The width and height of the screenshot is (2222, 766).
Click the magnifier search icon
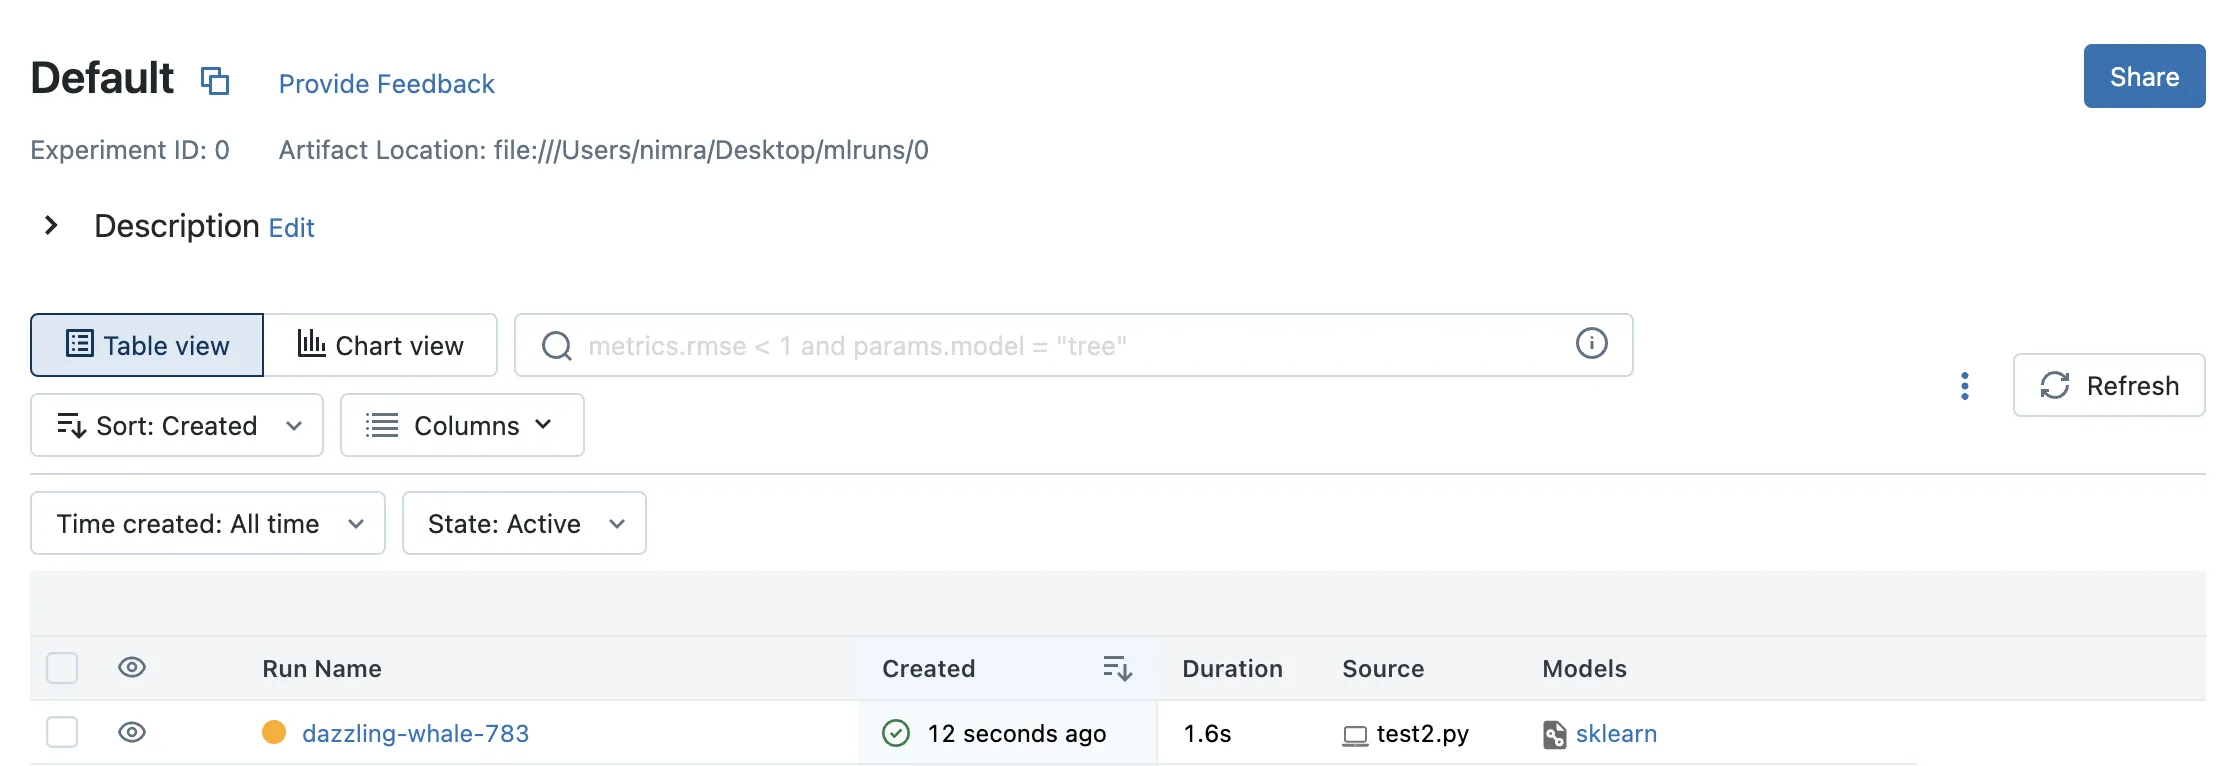[557, 346]
